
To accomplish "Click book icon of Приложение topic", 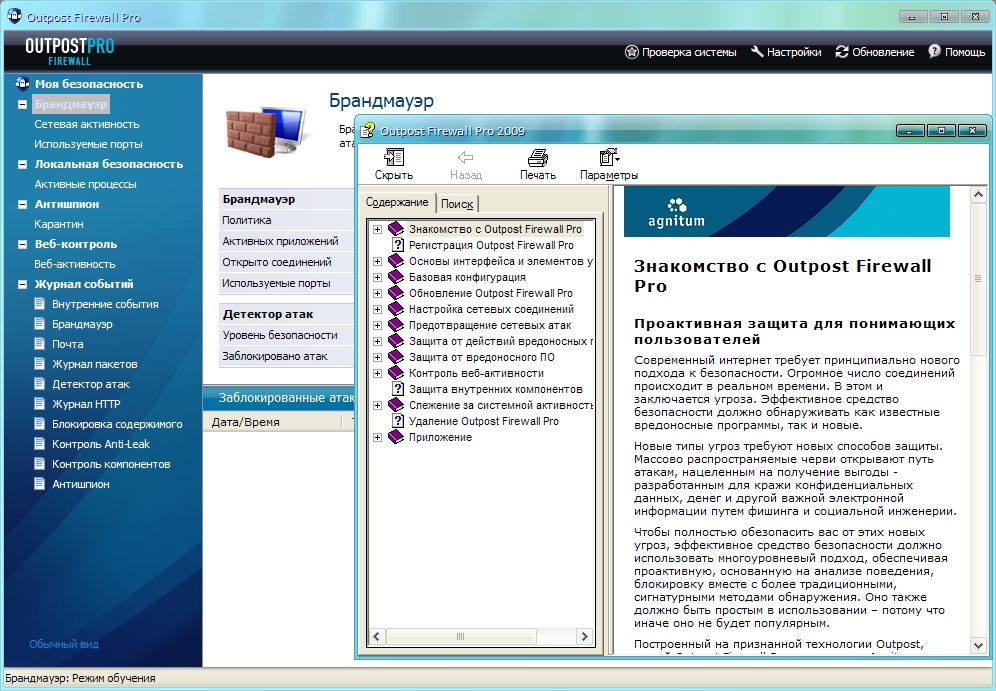I will (396, 437).
